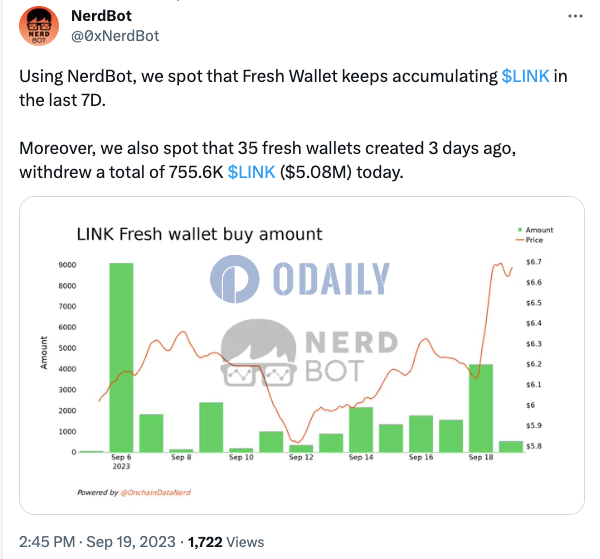Click the Sep 18 green bar
Image resolution: width=600 pixels, height=559 pixels.
point(481,408)
